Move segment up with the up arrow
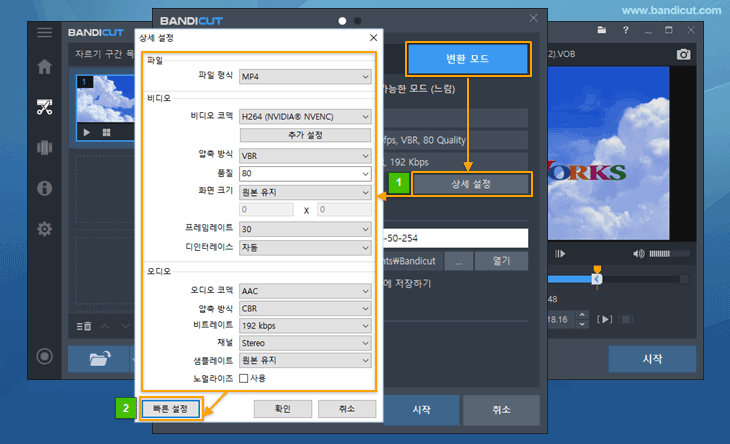Screen dimensions: 730x444 tap(105, 326)
